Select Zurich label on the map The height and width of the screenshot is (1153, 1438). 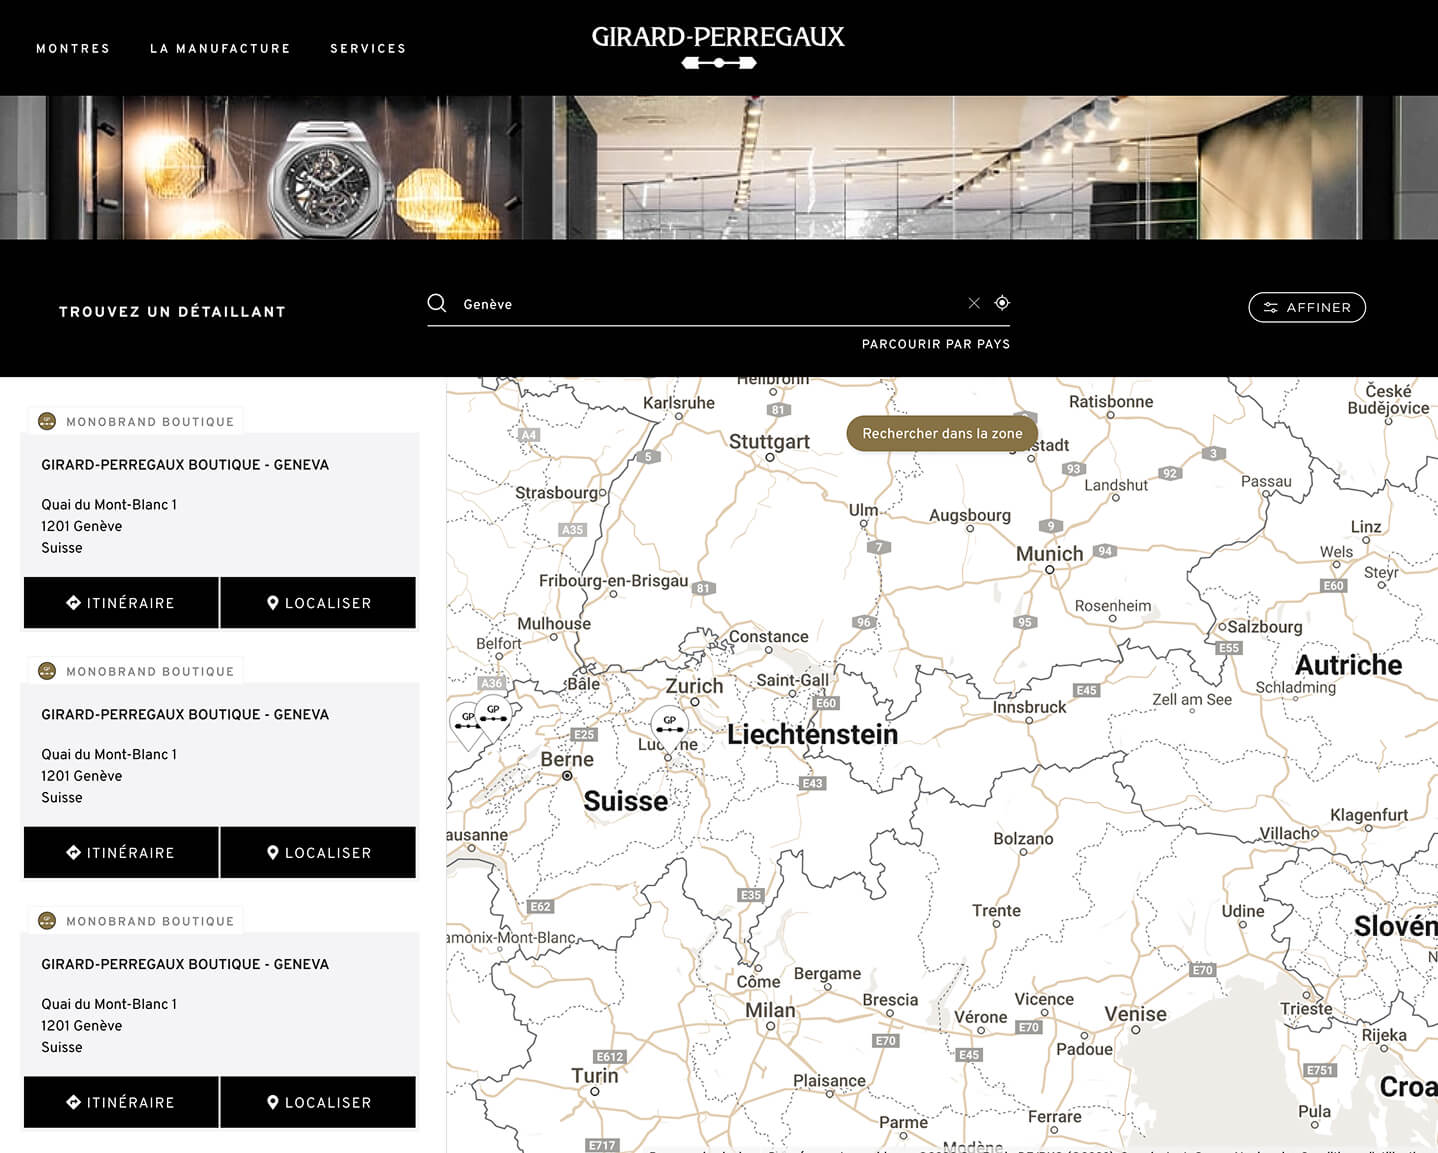point(694,686)
